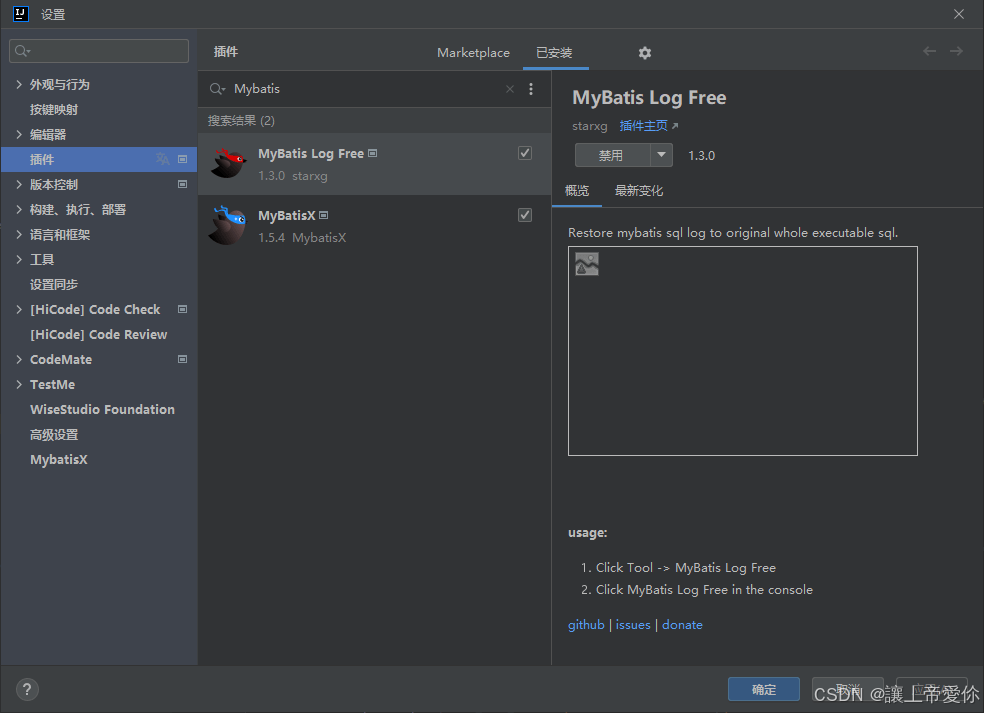
Task: Open the 概览 tab
Action: [577, 190]
